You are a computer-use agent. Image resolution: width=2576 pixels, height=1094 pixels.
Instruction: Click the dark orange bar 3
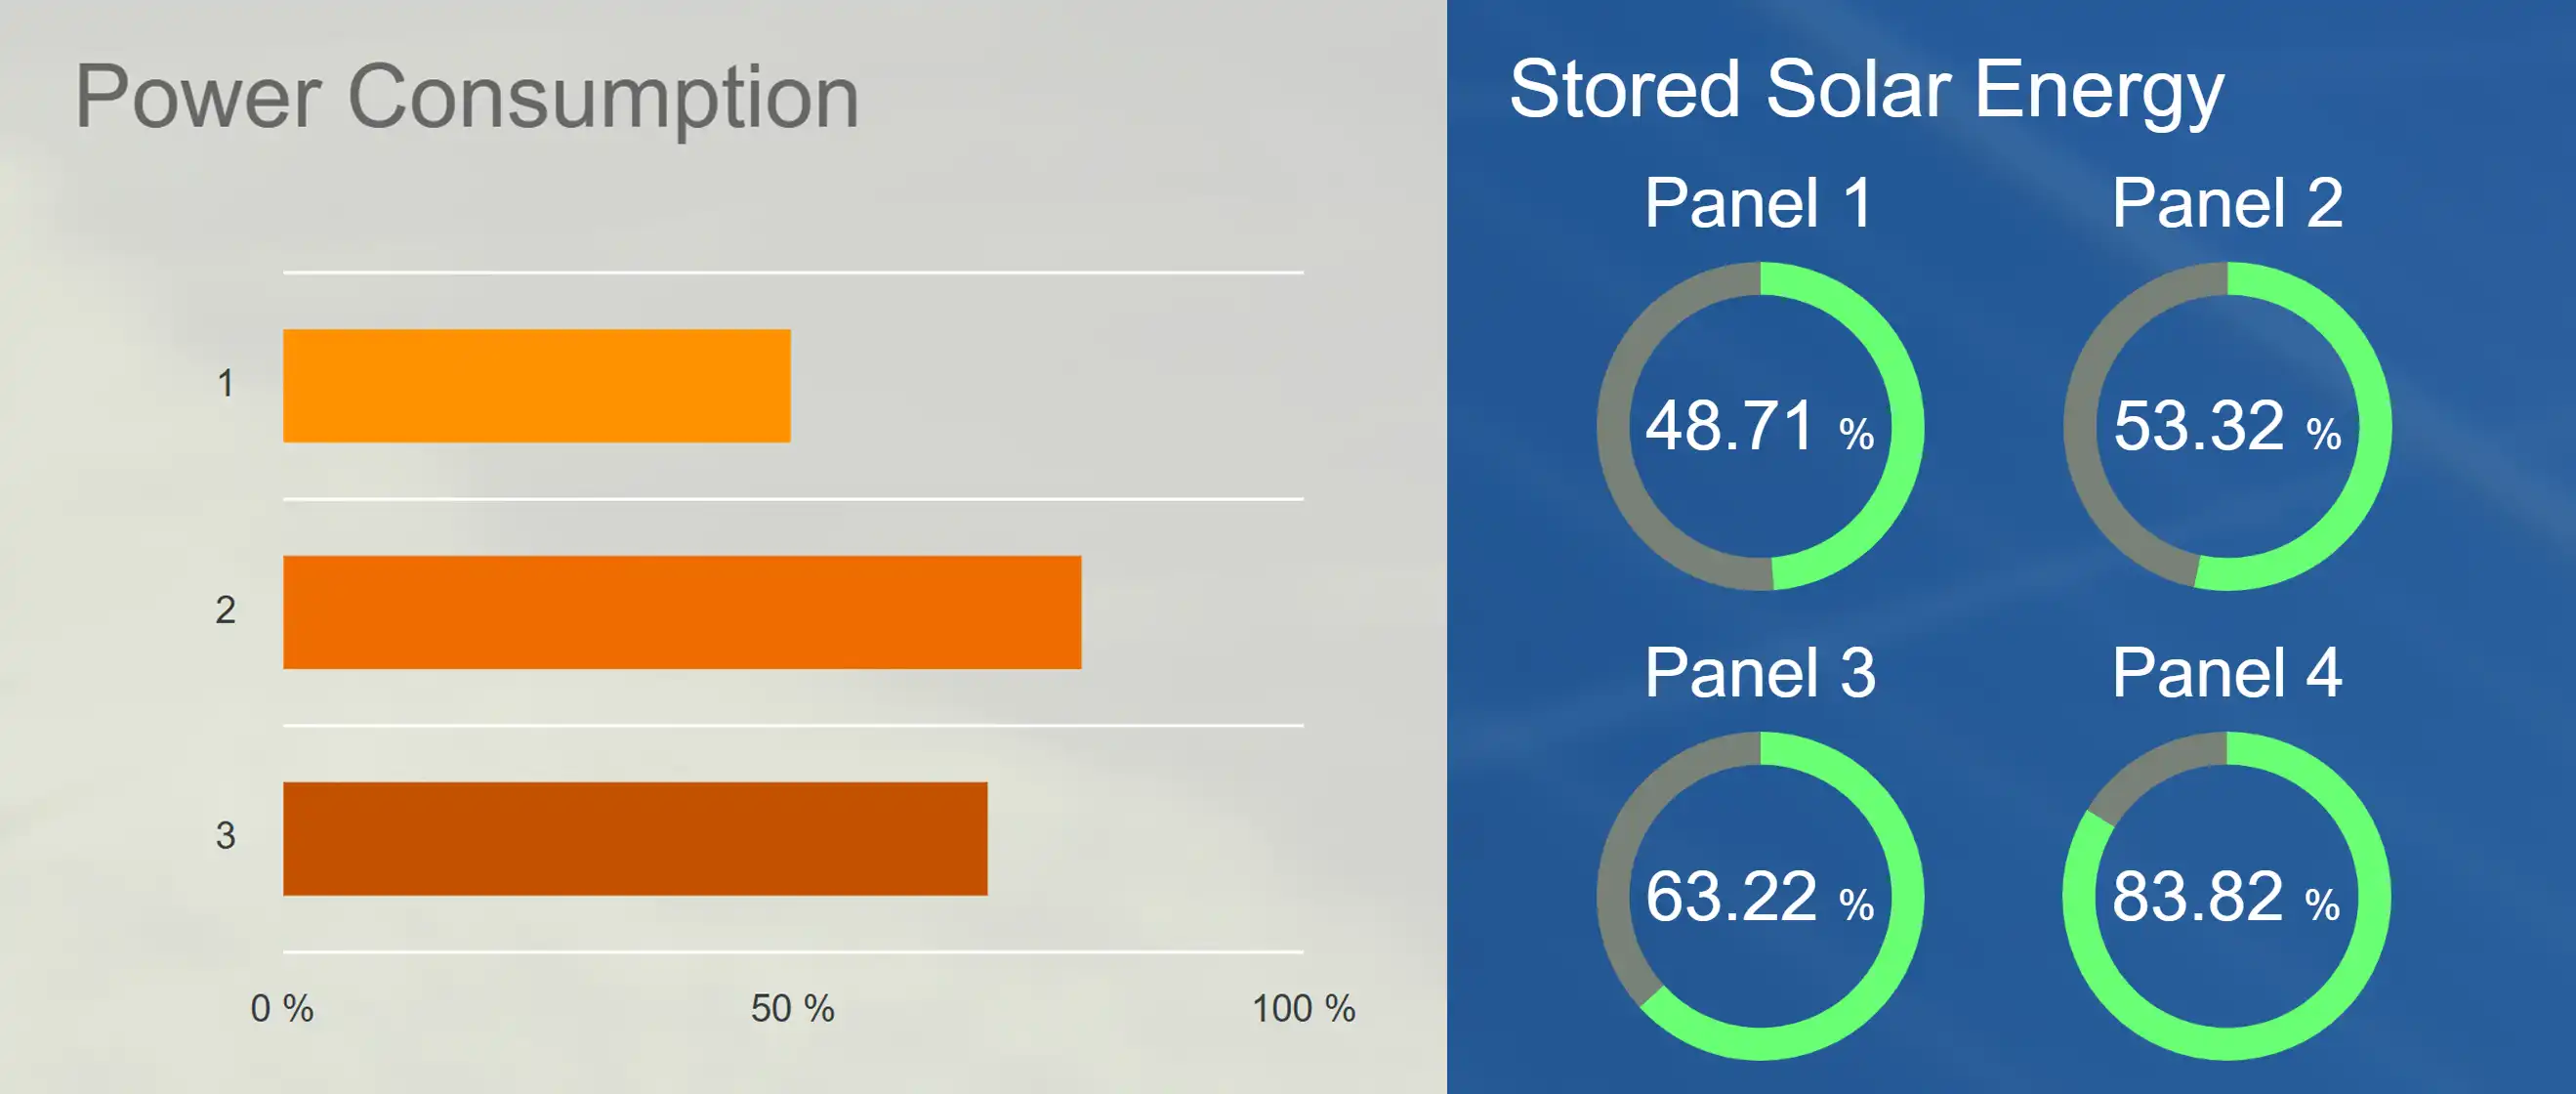[x=635, y=838]
